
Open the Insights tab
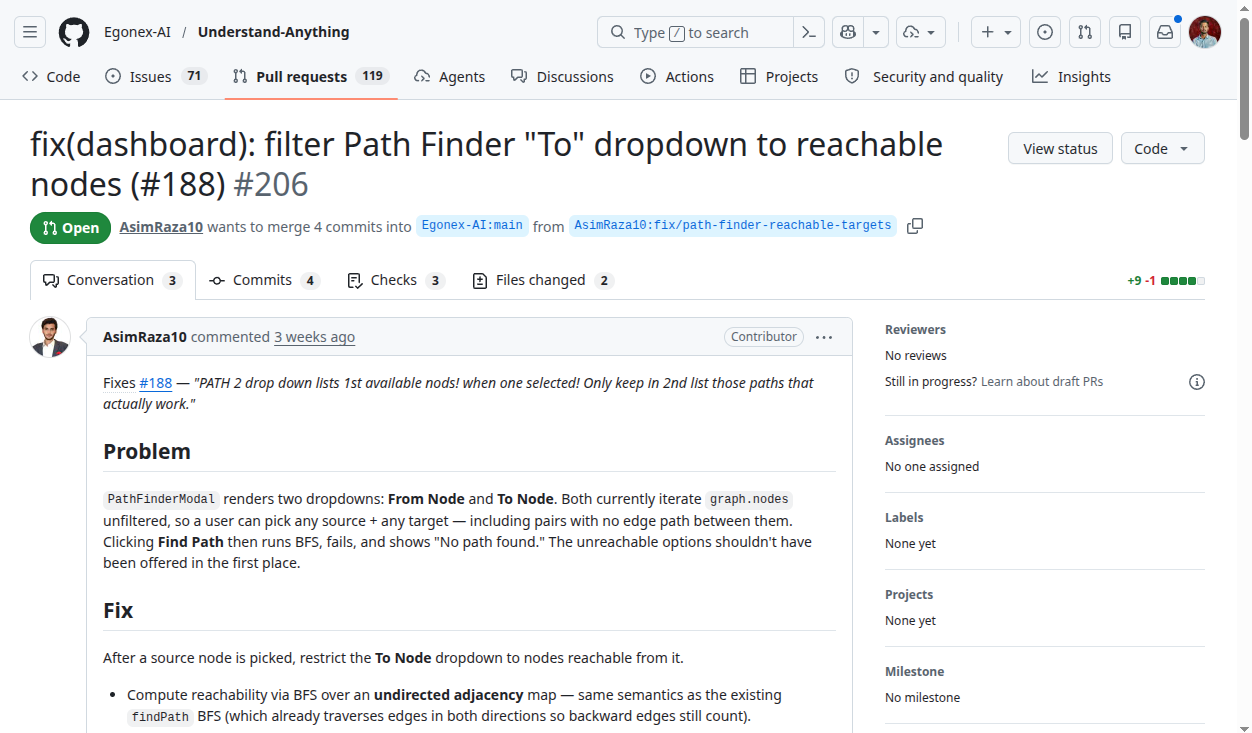point(1072,76)
